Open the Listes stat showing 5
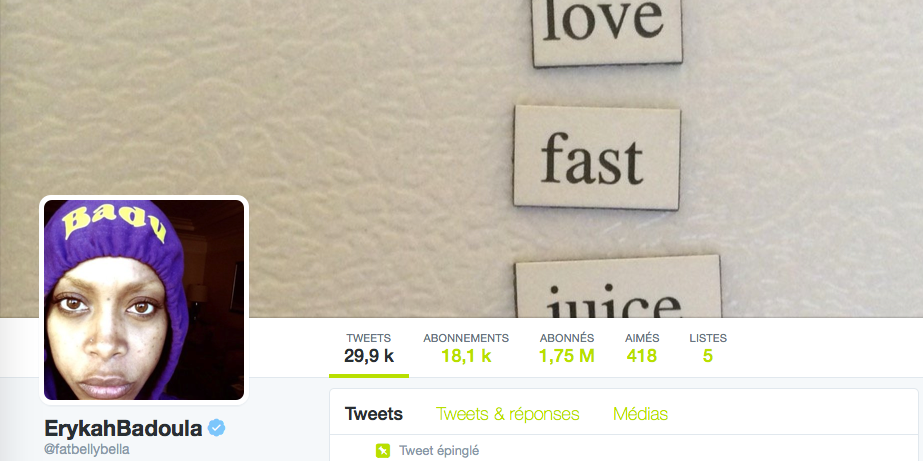The image size is (923, 461). point(708,348)
